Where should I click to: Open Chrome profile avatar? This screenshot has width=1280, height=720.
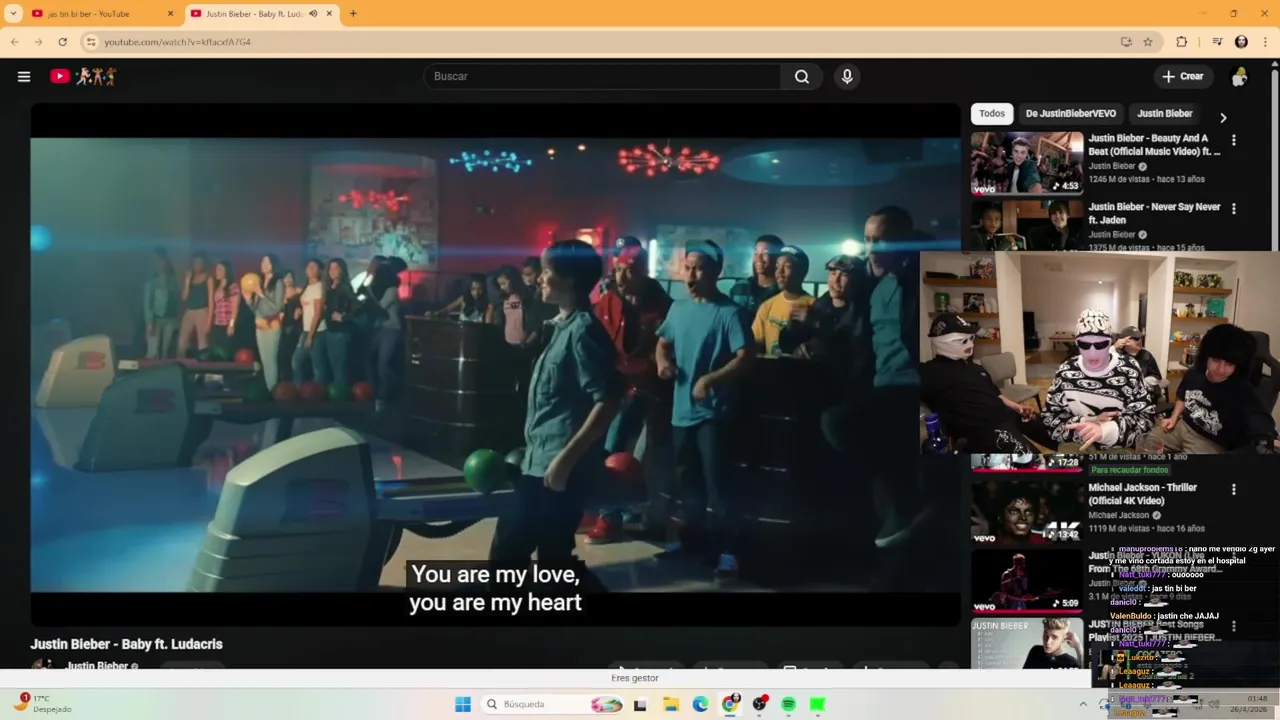pos(1241,42)
